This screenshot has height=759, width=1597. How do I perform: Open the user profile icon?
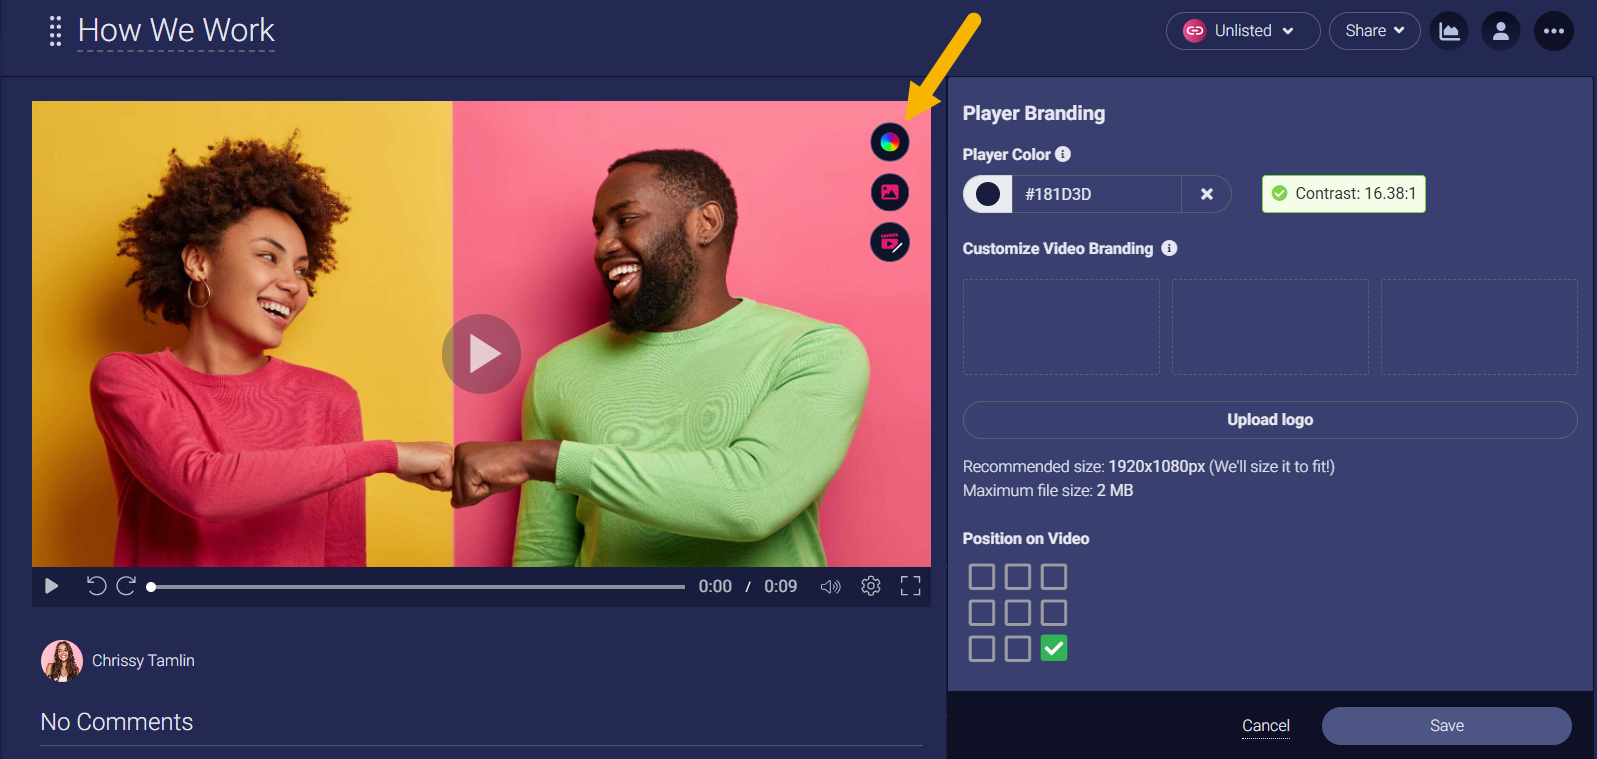1501,31
